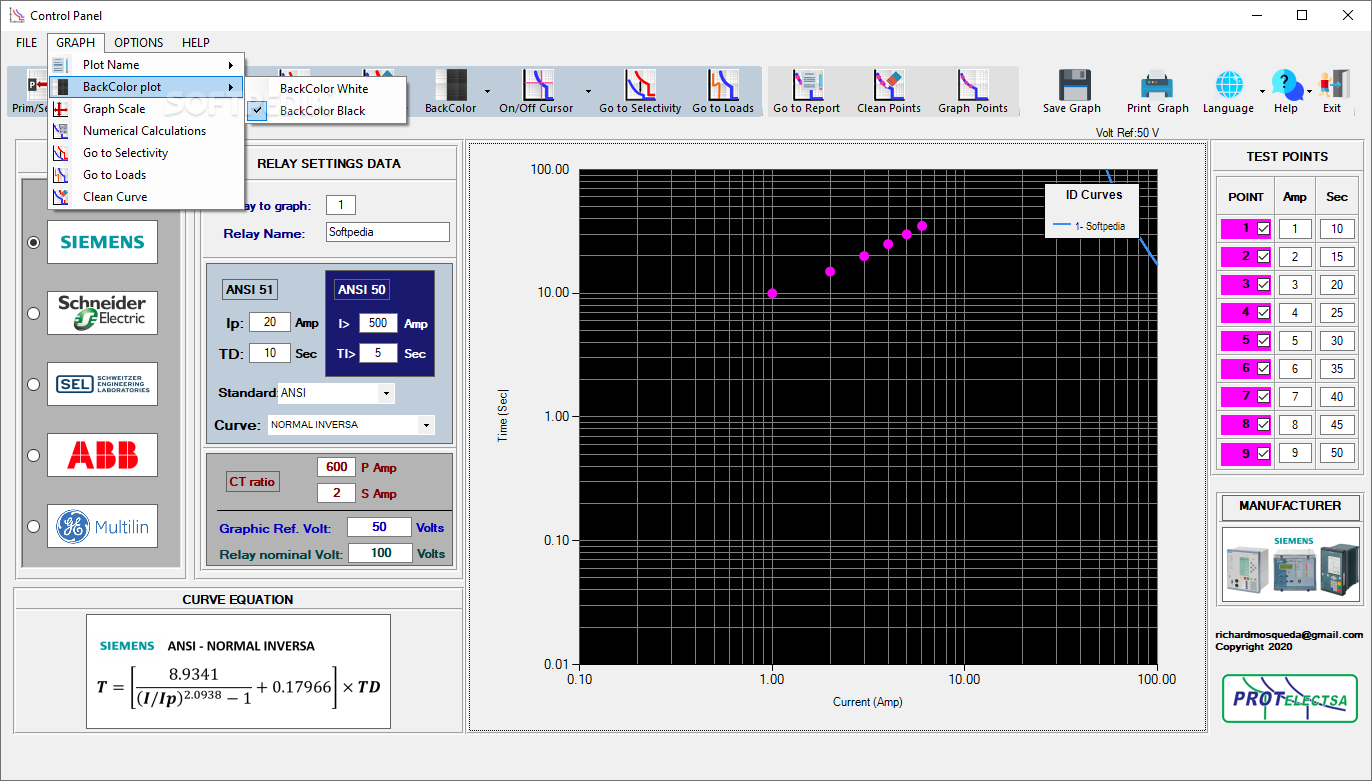Open the HELP menu

tap(196, 43)
